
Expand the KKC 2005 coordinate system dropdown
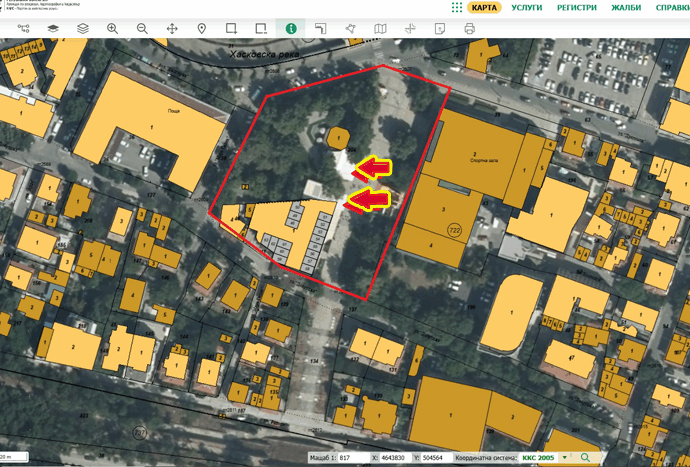tap(565, 457)
